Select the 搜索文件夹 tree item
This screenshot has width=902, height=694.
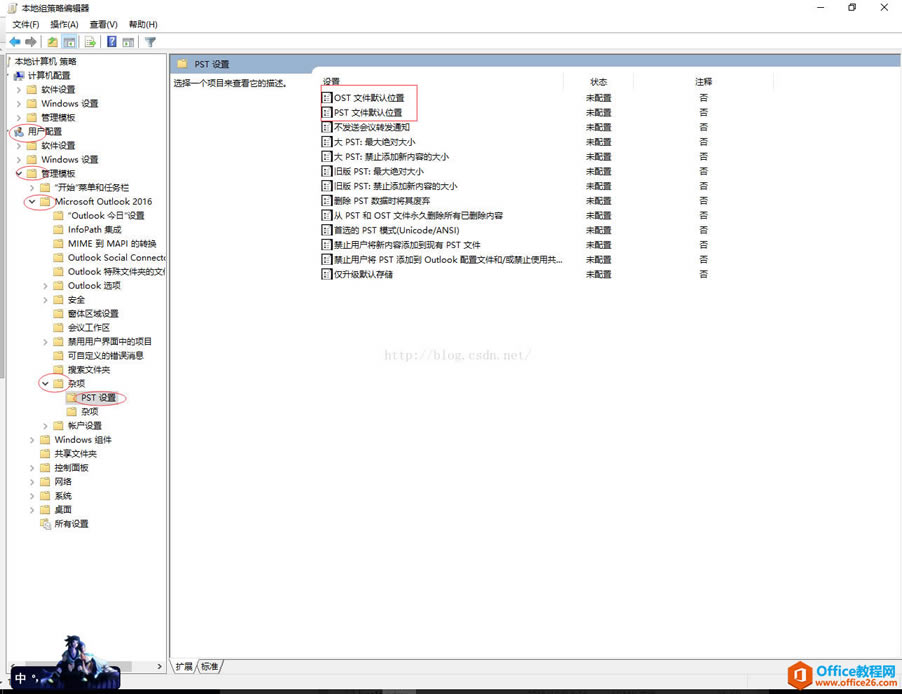coord(89,369)
